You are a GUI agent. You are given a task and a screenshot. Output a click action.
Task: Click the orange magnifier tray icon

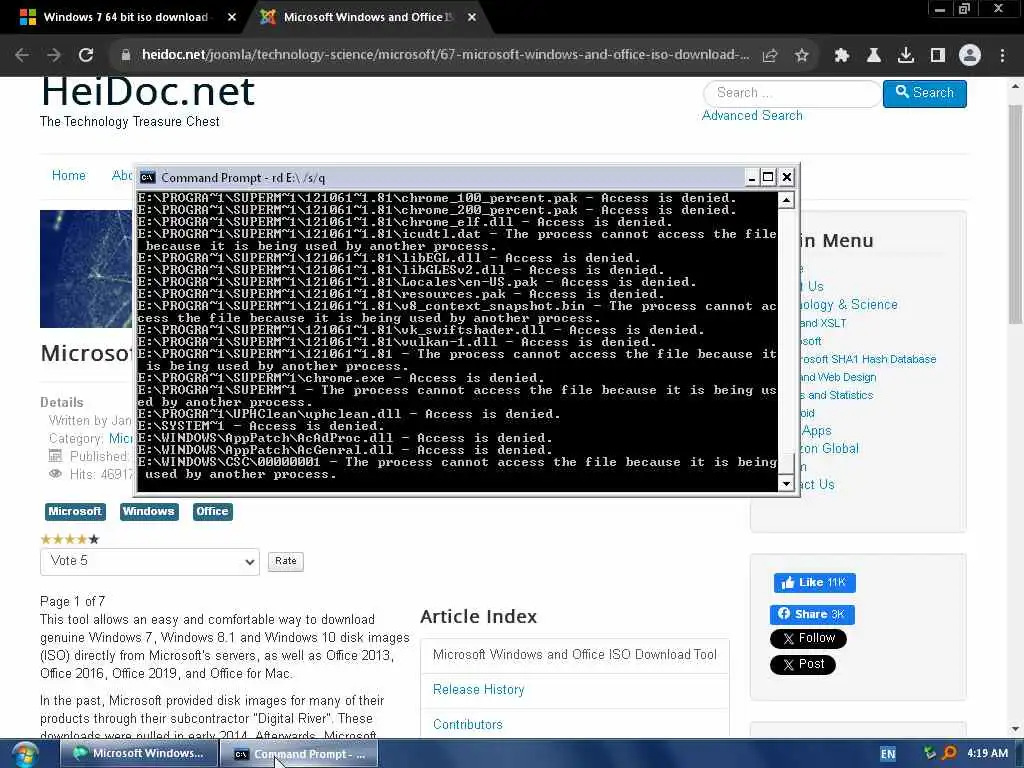pos(949,754)
